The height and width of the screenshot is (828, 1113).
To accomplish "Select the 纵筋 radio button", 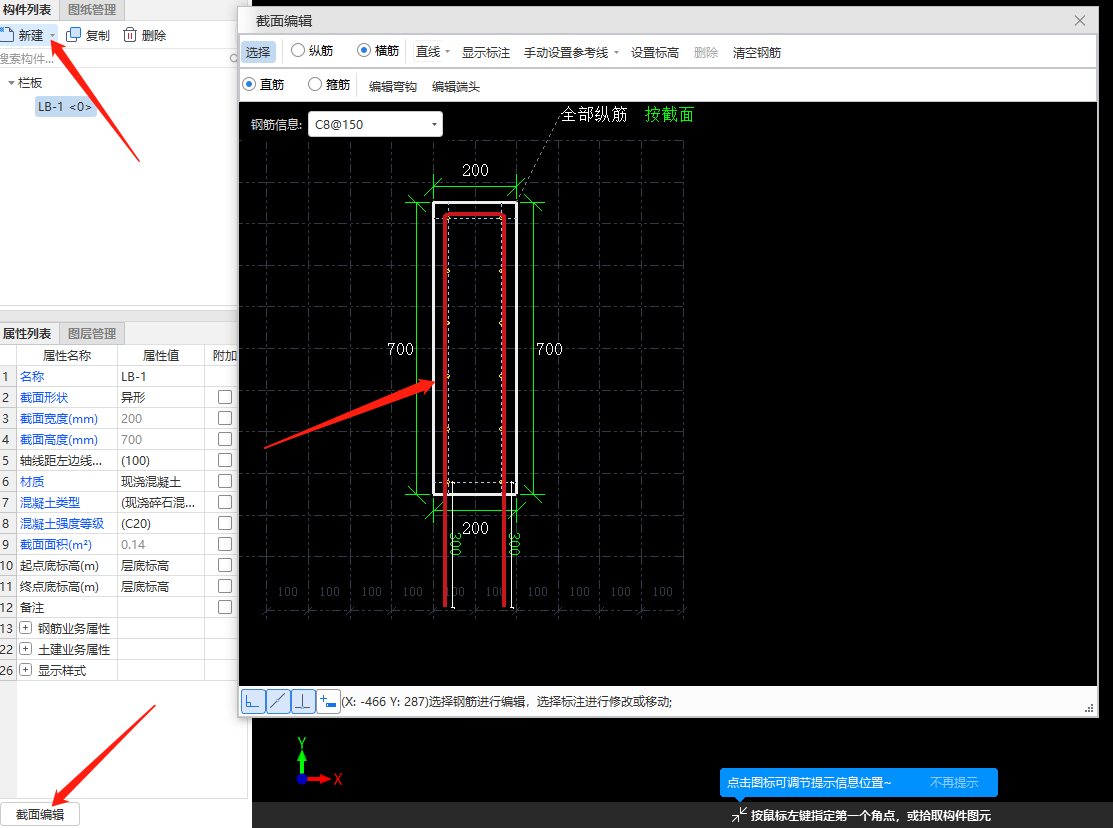I will [x=298, y=51].
